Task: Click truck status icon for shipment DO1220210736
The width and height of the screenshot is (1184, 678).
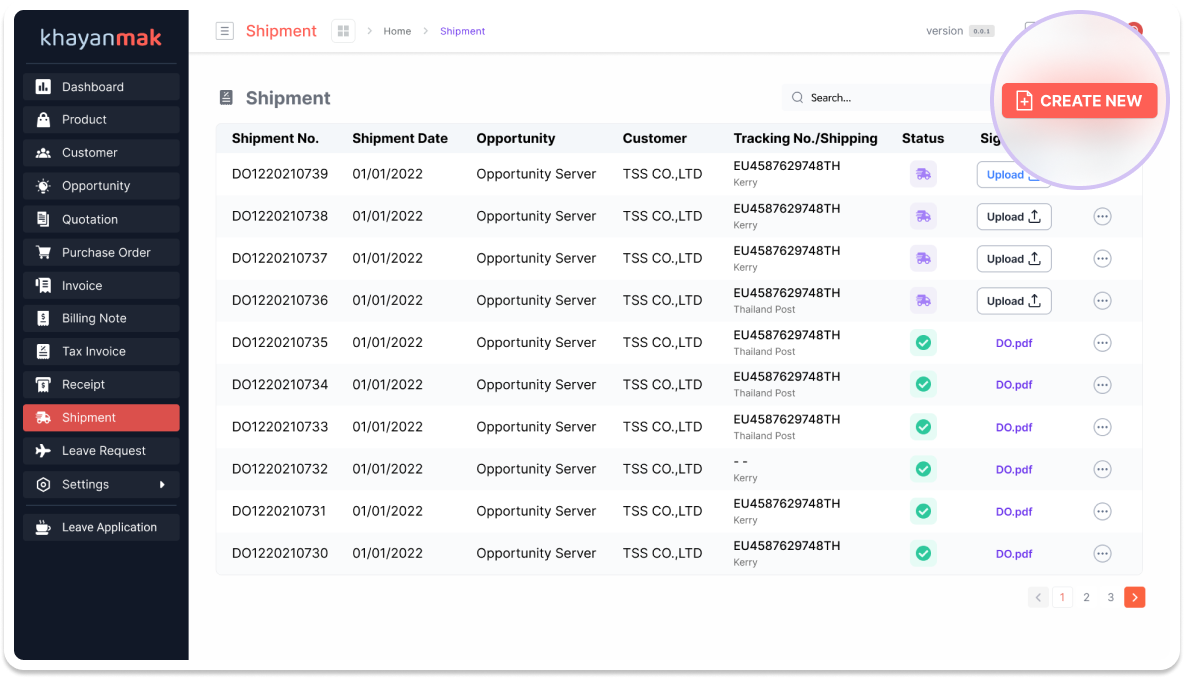Action: click(923, 301)
